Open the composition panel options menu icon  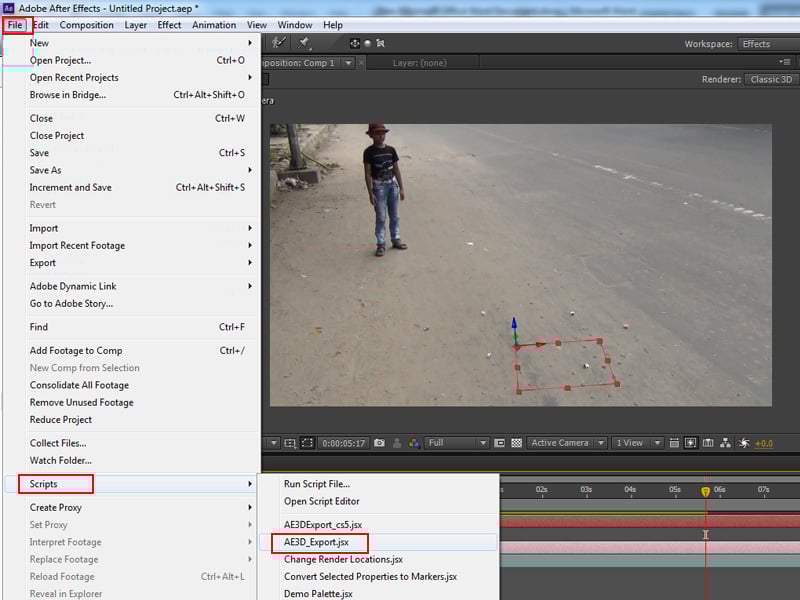point(785,62)
